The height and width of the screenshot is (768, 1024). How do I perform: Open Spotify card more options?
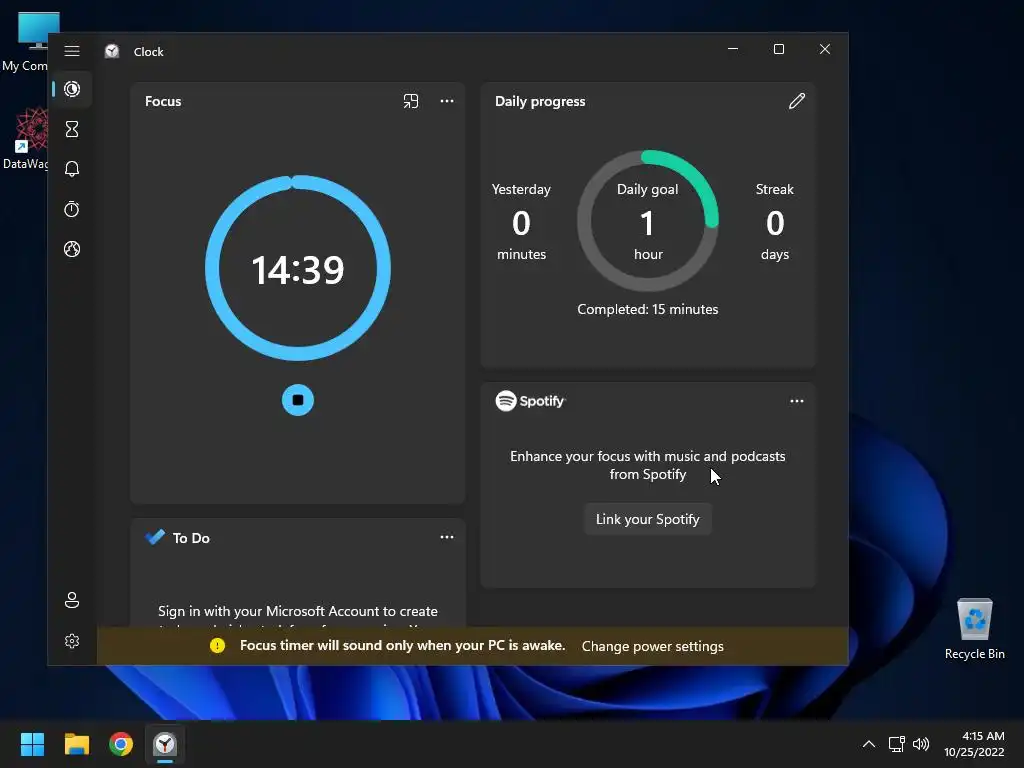click(797, 401)
